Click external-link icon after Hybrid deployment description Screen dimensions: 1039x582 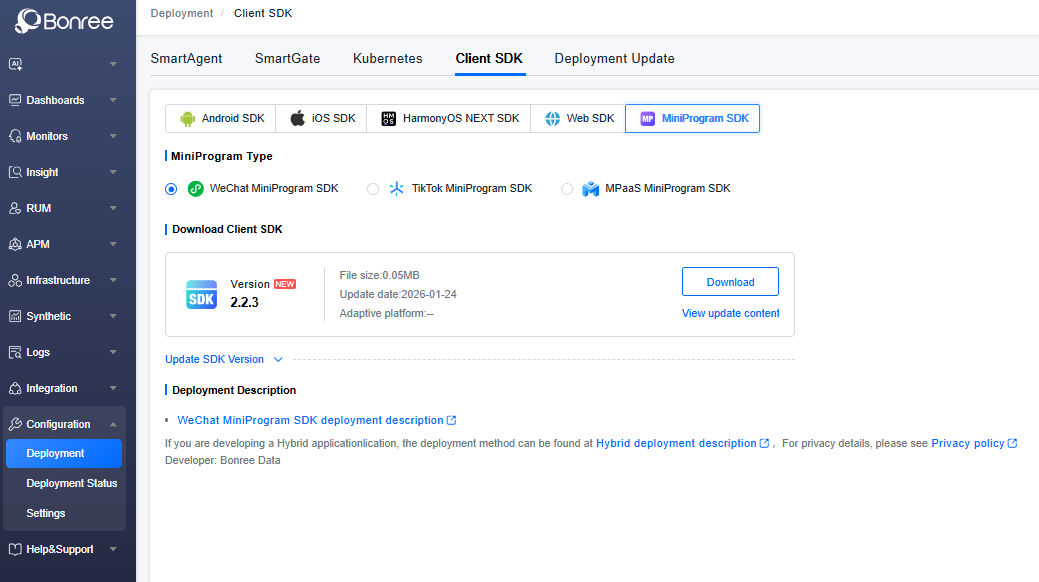764,443
